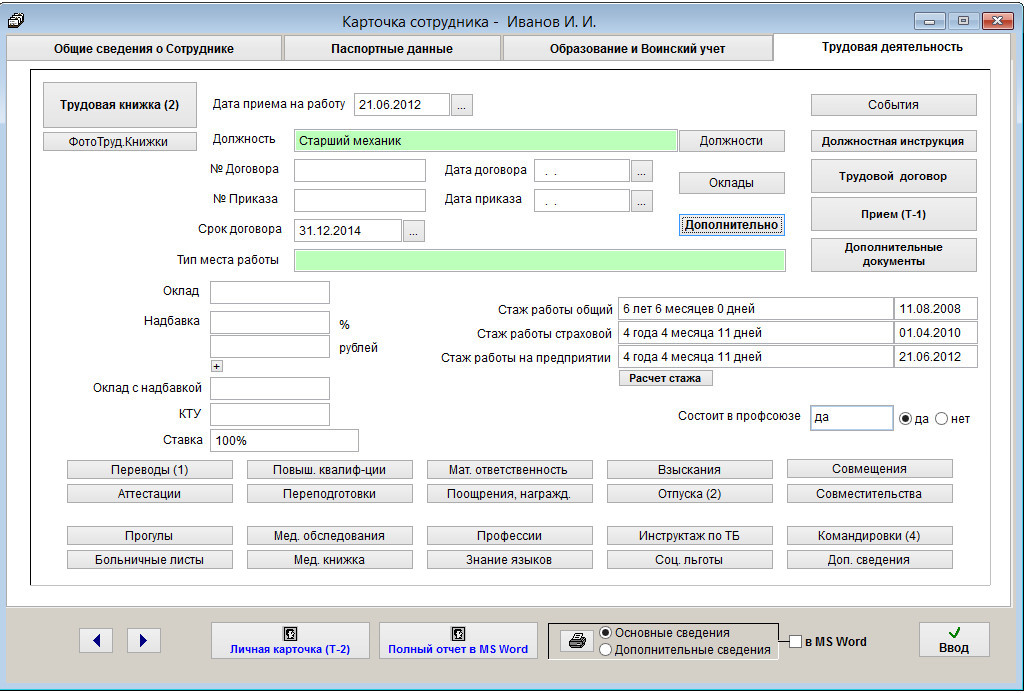Open Знание языков list
1024x693 pixels.
click(x=509, y=560)
